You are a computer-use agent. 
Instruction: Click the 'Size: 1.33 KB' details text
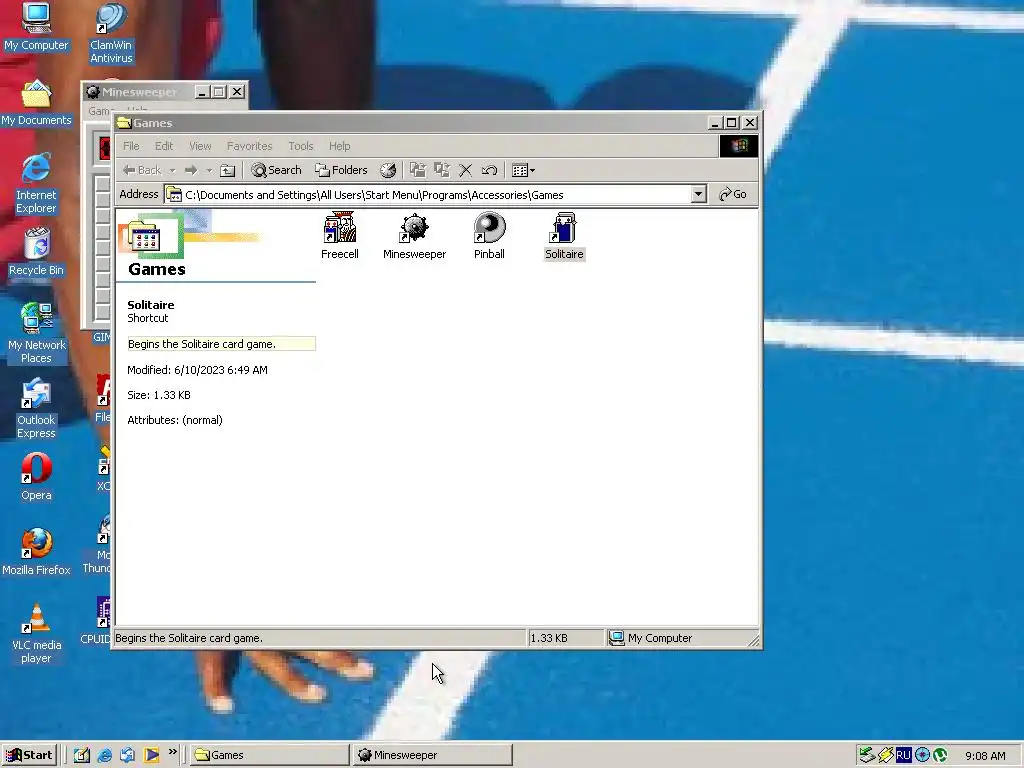[159, 395]
